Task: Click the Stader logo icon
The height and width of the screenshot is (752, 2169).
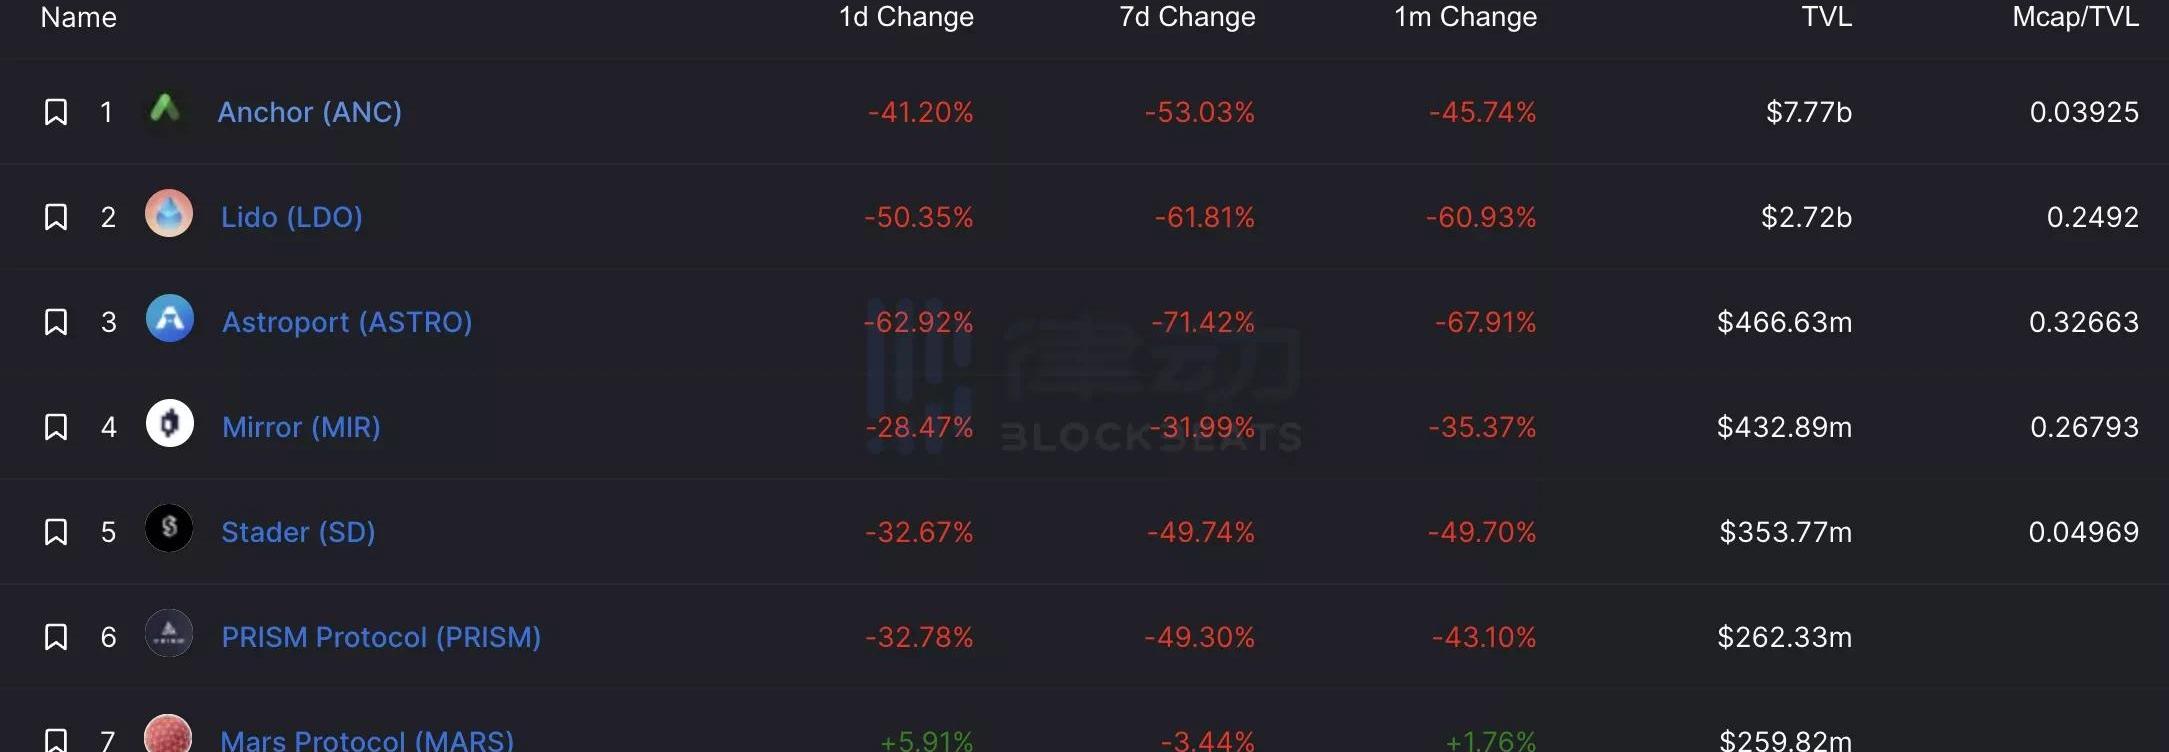Action: tap(169, 529)
